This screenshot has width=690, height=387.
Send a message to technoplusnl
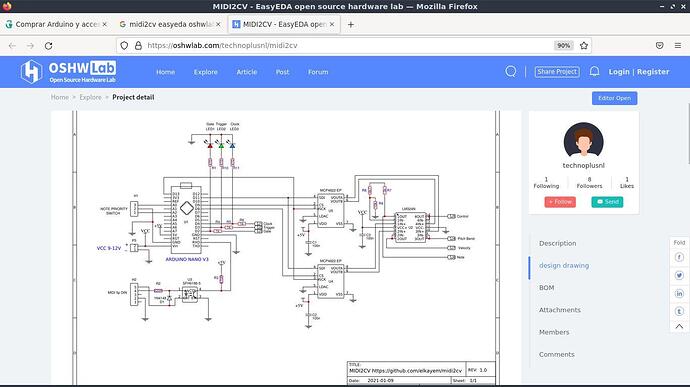click(x=607, y=202)
